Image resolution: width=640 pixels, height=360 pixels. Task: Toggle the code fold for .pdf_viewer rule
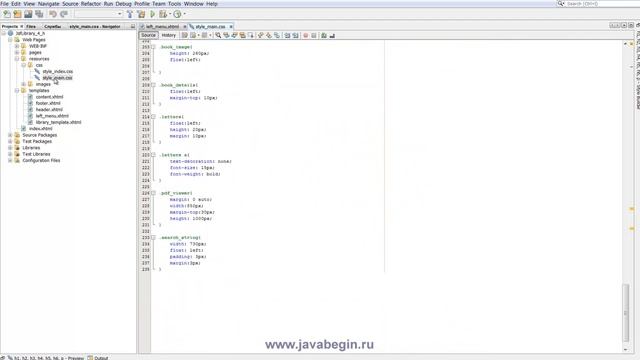[153, 193]
